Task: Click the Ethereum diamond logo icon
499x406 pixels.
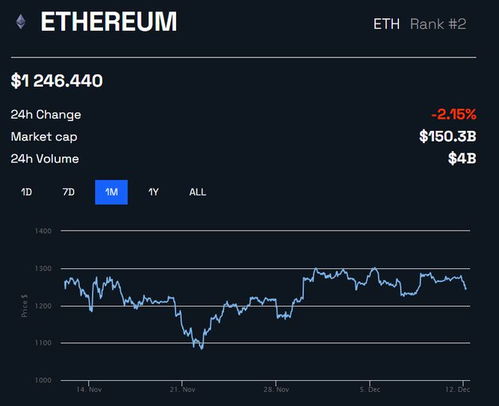Action: pos(21,22)
